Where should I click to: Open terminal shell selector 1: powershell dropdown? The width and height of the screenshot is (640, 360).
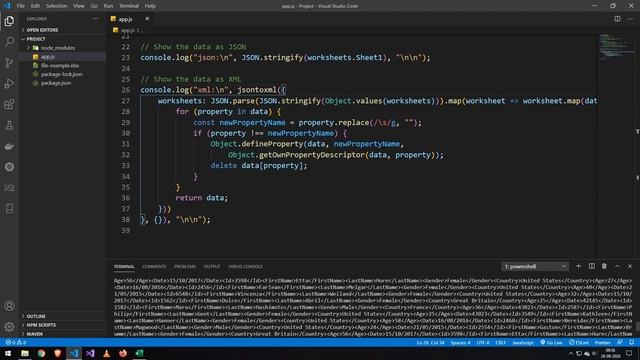click(535, 267)
